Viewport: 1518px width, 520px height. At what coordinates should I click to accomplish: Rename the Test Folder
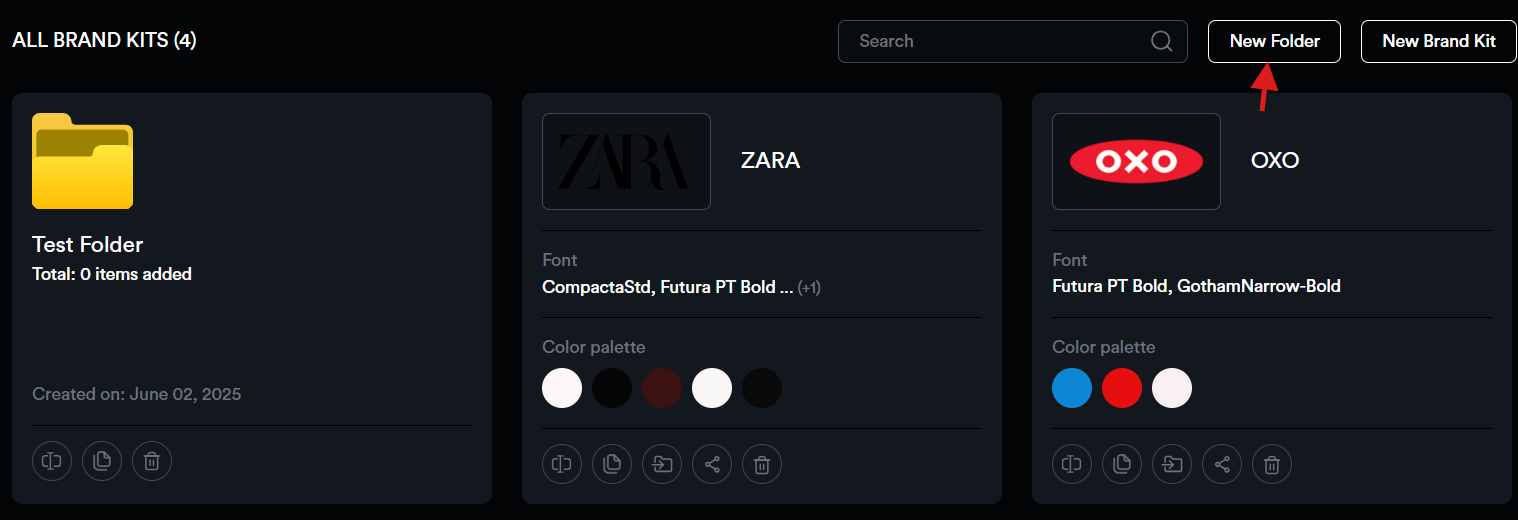pos(52,461)
